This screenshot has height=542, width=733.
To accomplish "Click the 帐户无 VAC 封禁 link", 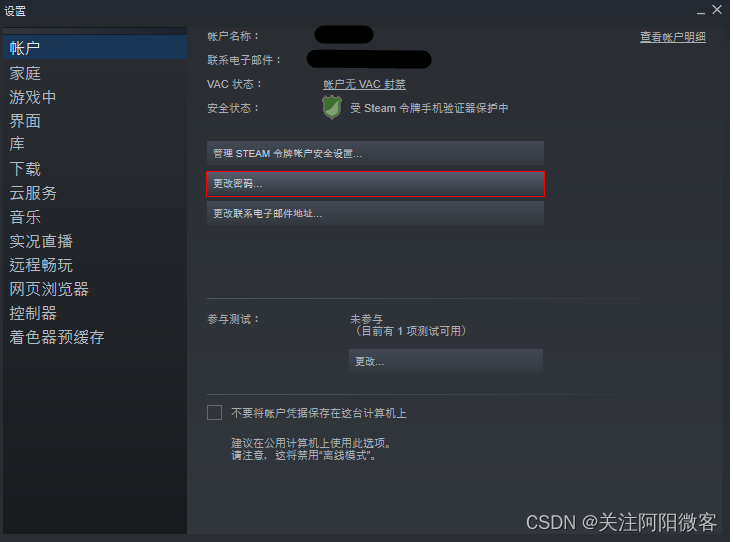I will coord(364,84).
